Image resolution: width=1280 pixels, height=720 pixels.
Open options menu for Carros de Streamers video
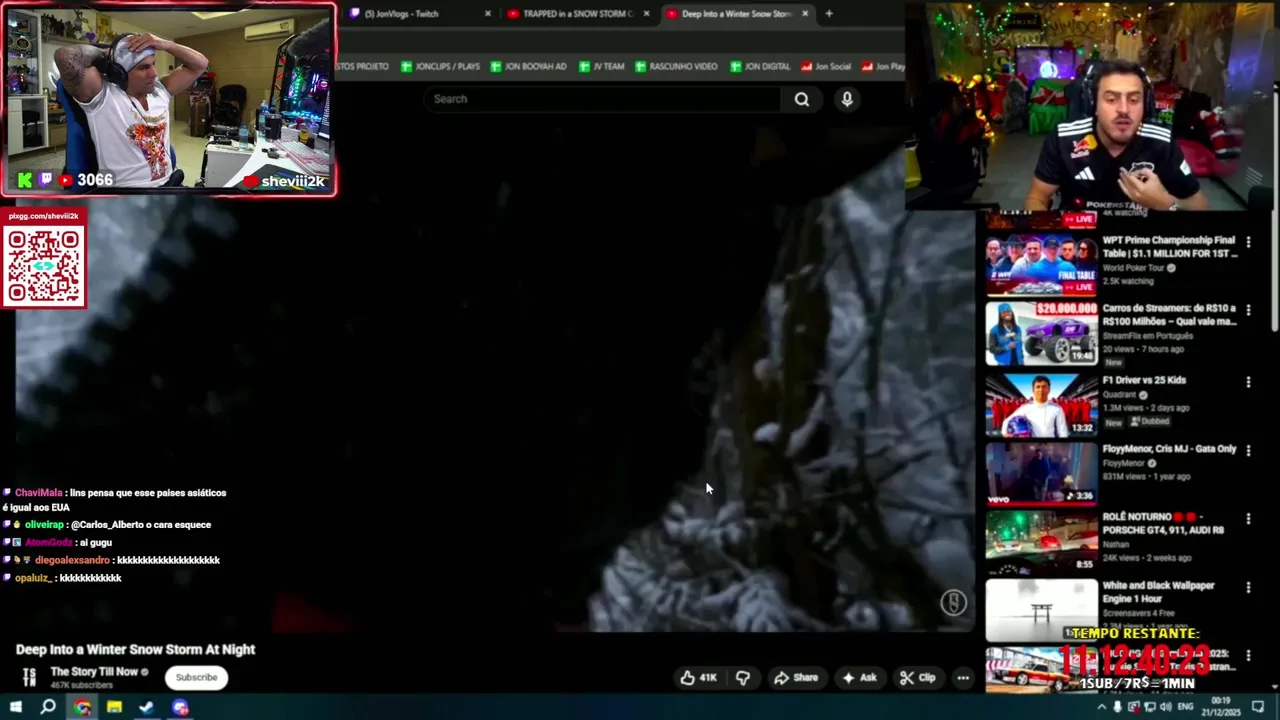[1248, 311]
